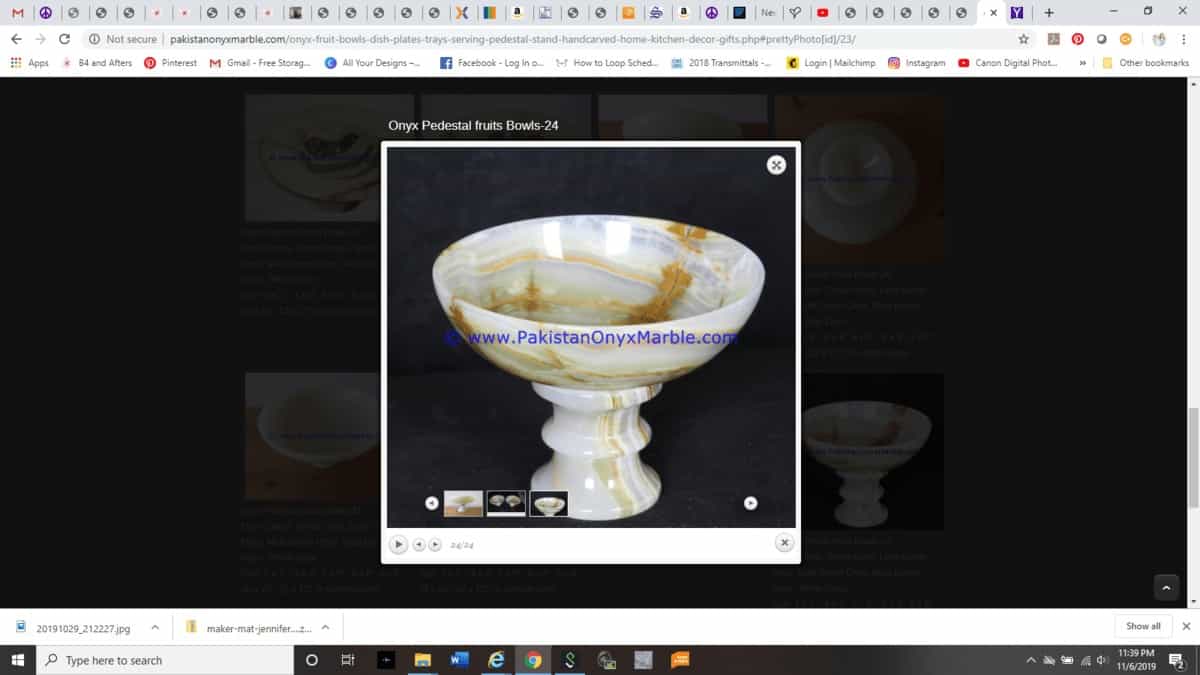Close the lightbox with the bottom X button

point(785,542)
